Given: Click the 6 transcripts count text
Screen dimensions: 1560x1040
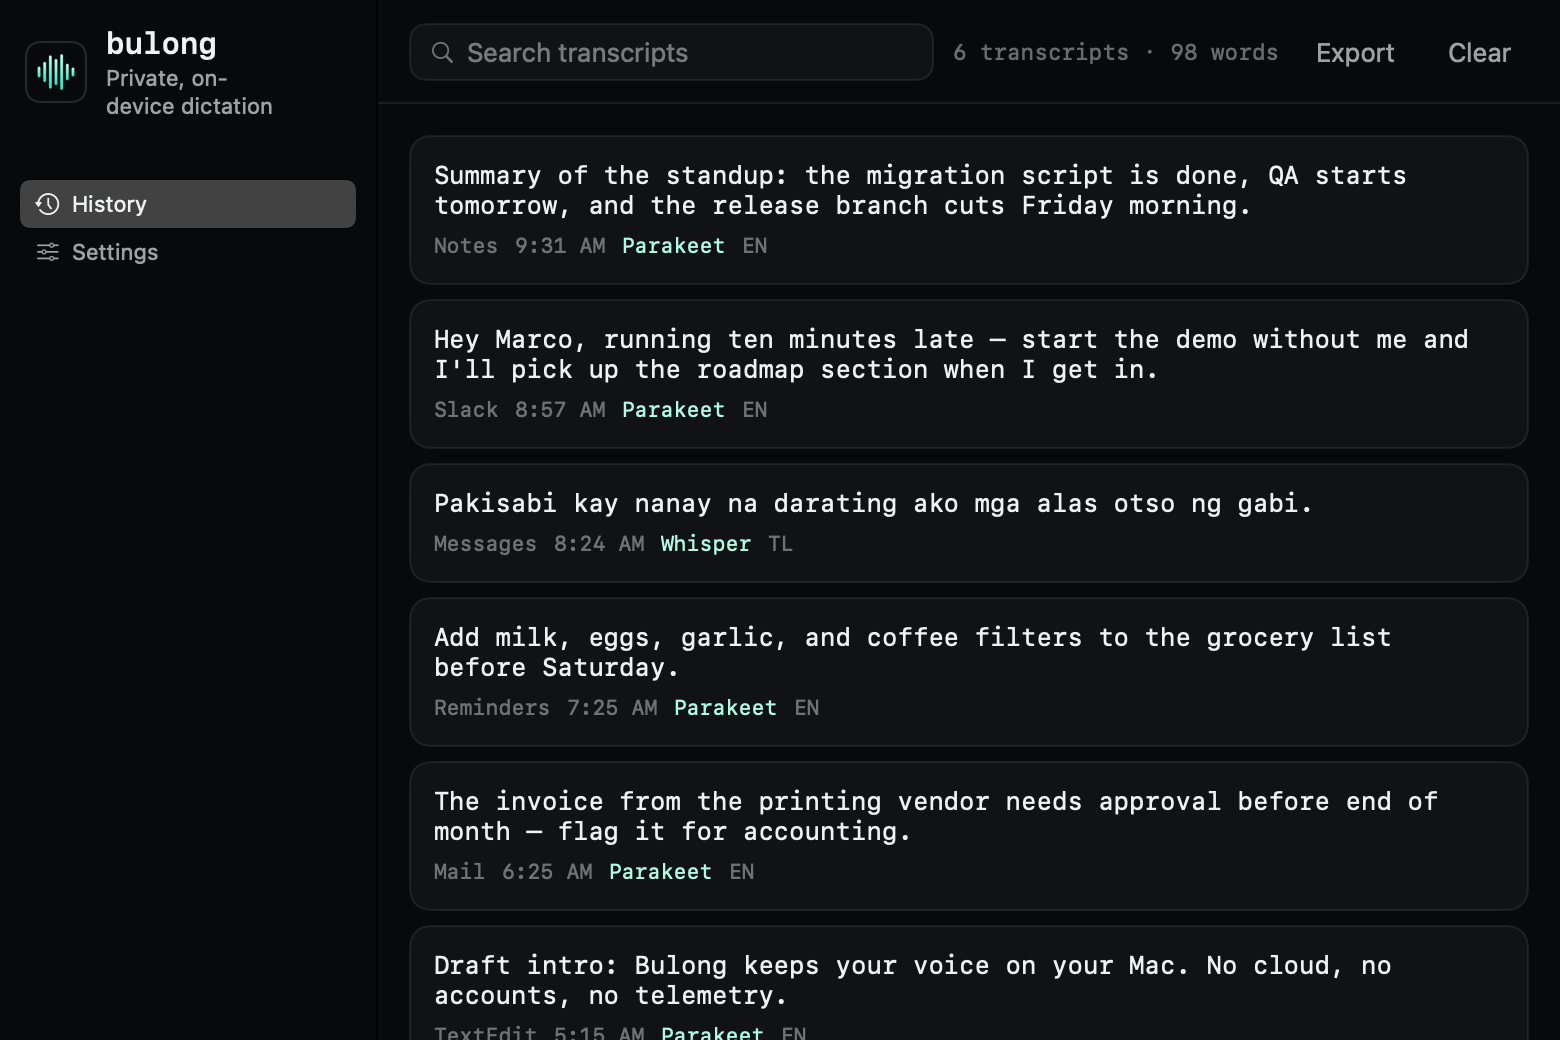Looking at the screenshot, I should [x=1041, y=52].
